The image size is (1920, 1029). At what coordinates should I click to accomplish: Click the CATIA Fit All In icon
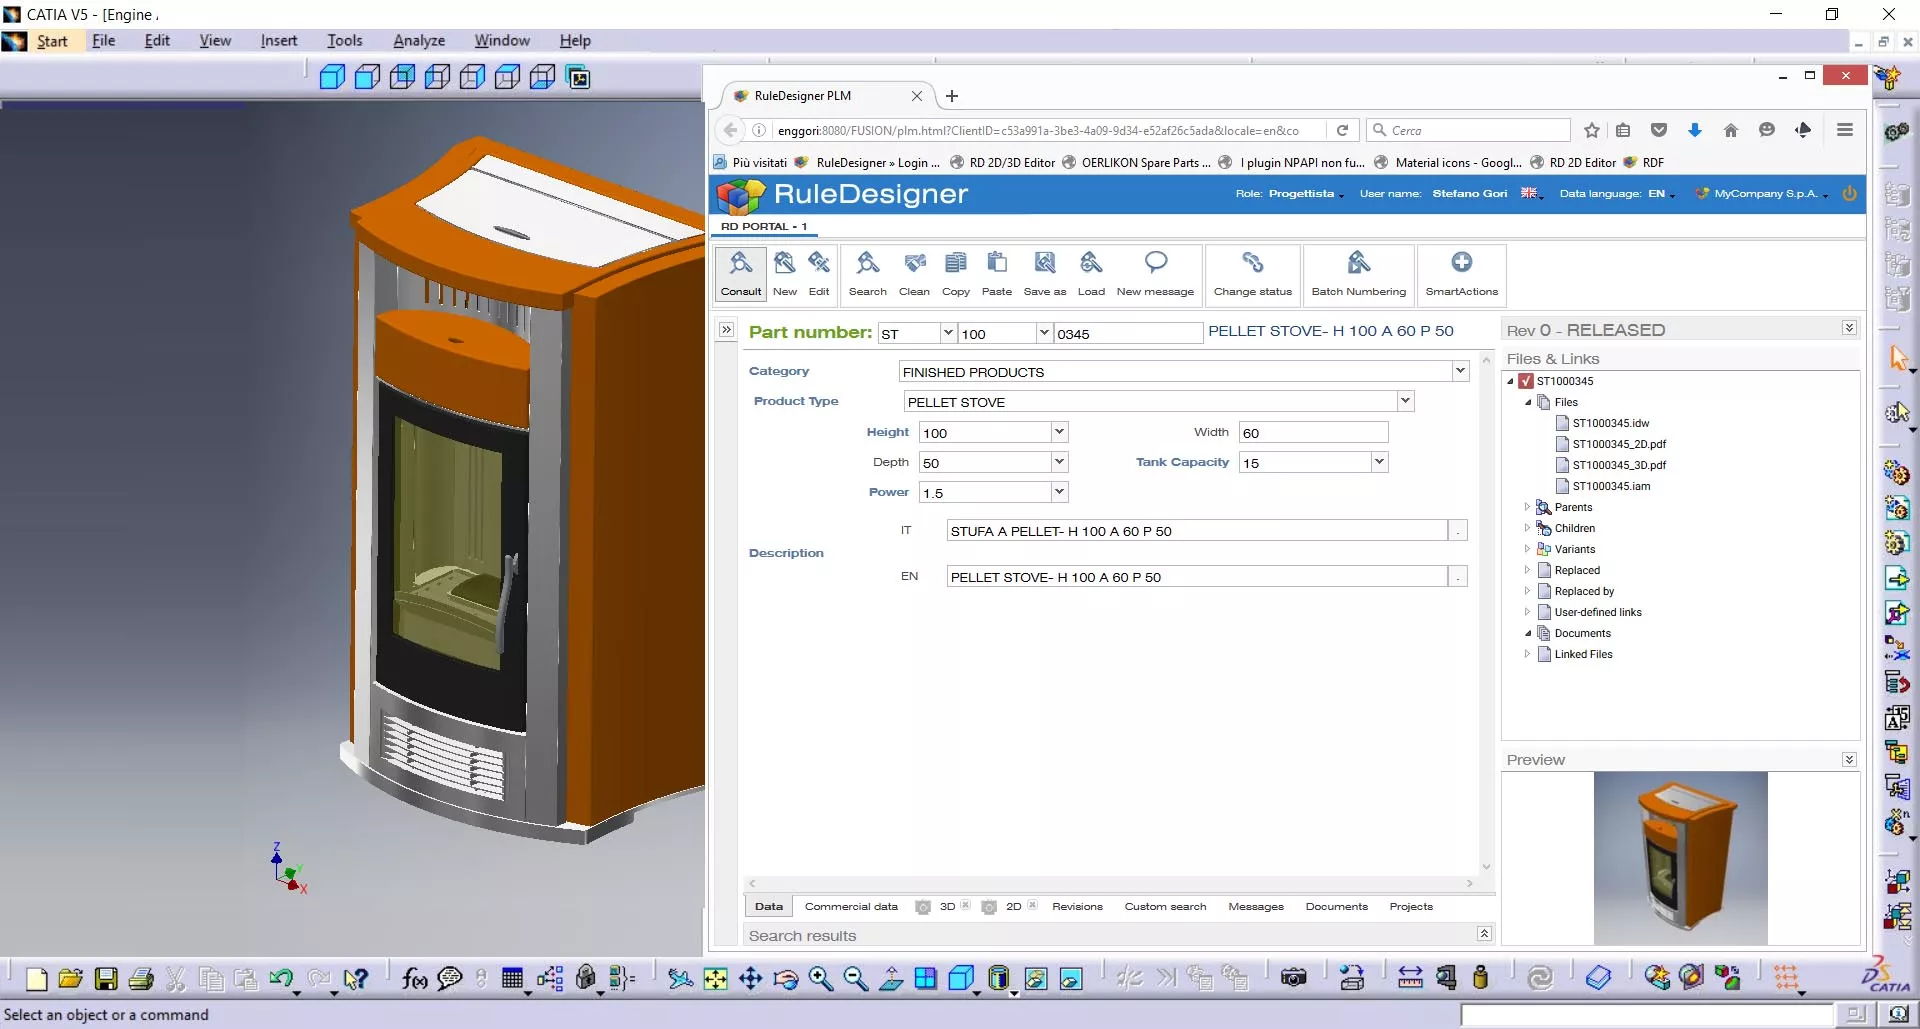(716, 979)
